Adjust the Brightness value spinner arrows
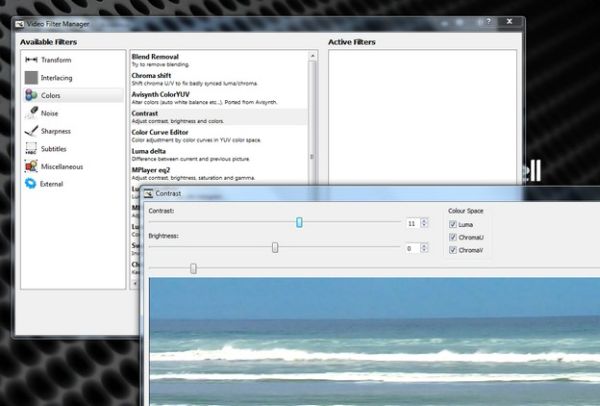 coord(424,247)
